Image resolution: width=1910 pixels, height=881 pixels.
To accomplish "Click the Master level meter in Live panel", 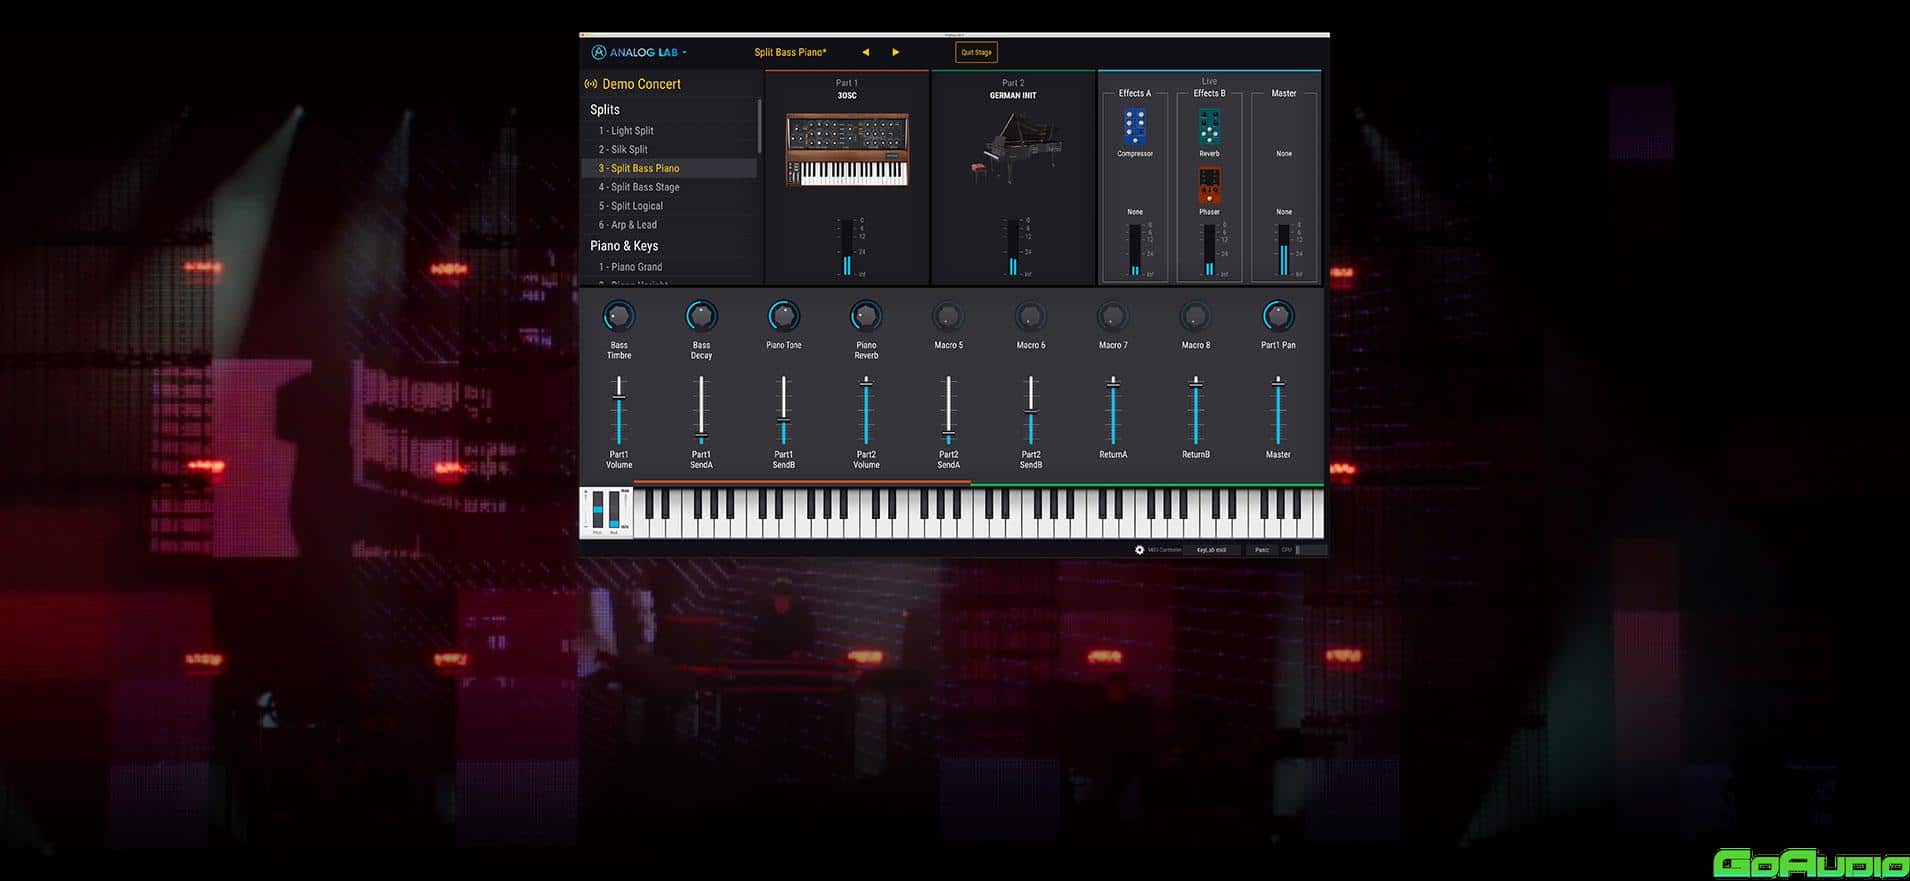I will click(1284, 250).
